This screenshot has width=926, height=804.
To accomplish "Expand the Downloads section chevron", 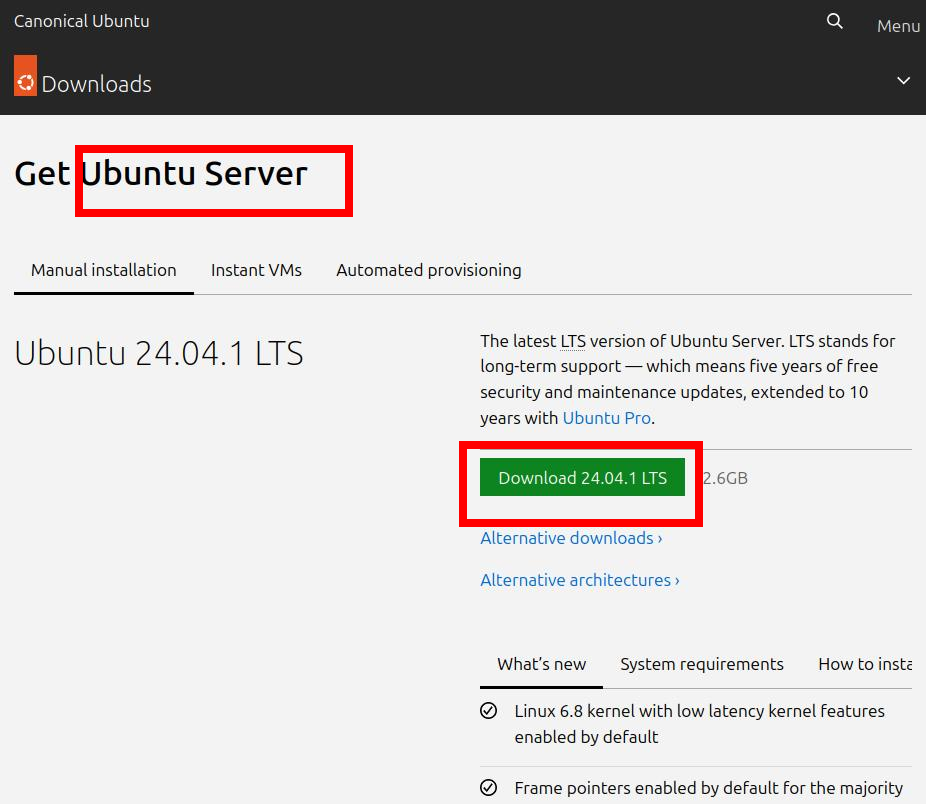I will click(x=903, y=80).
